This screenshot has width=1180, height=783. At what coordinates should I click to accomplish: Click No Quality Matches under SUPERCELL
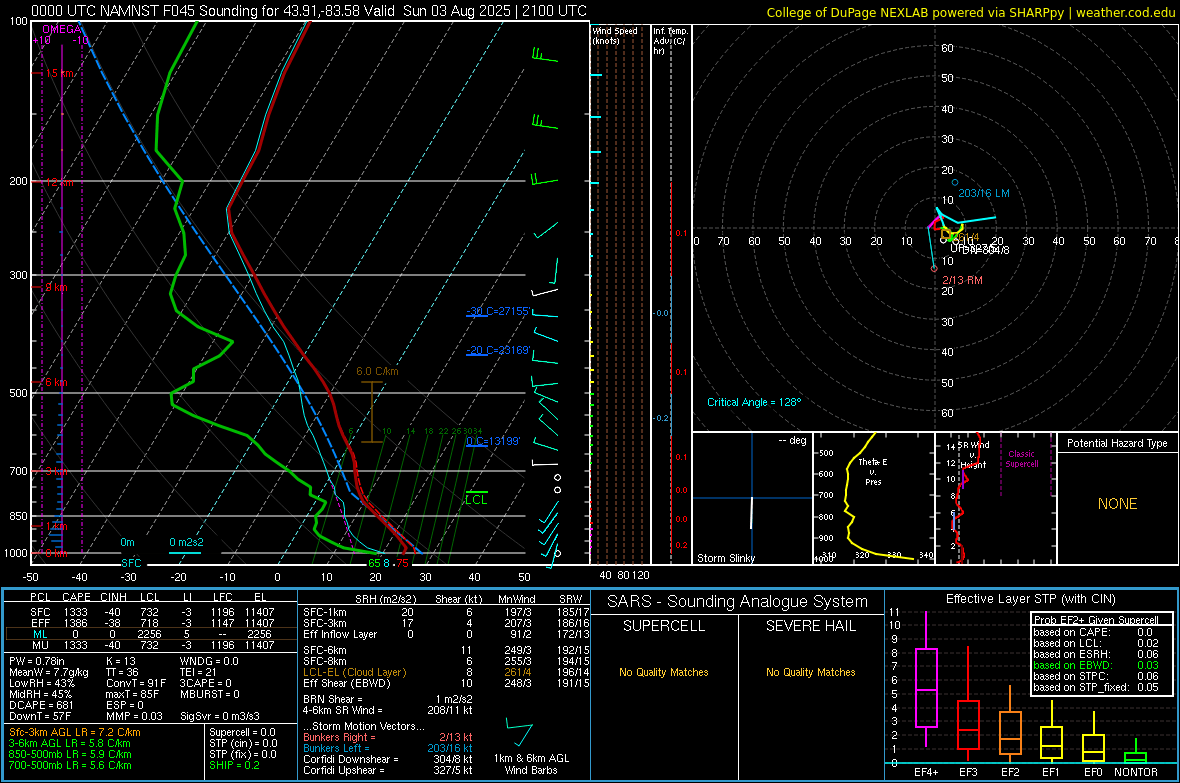[x=664, y=672]
